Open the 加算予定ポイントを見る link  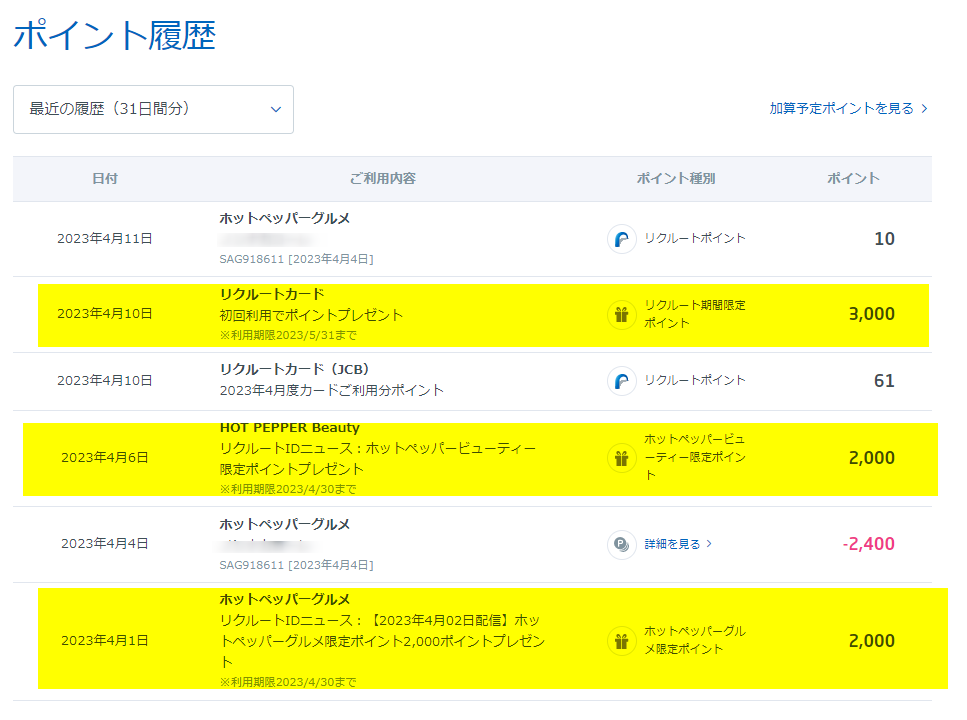(x=848, y=109)
